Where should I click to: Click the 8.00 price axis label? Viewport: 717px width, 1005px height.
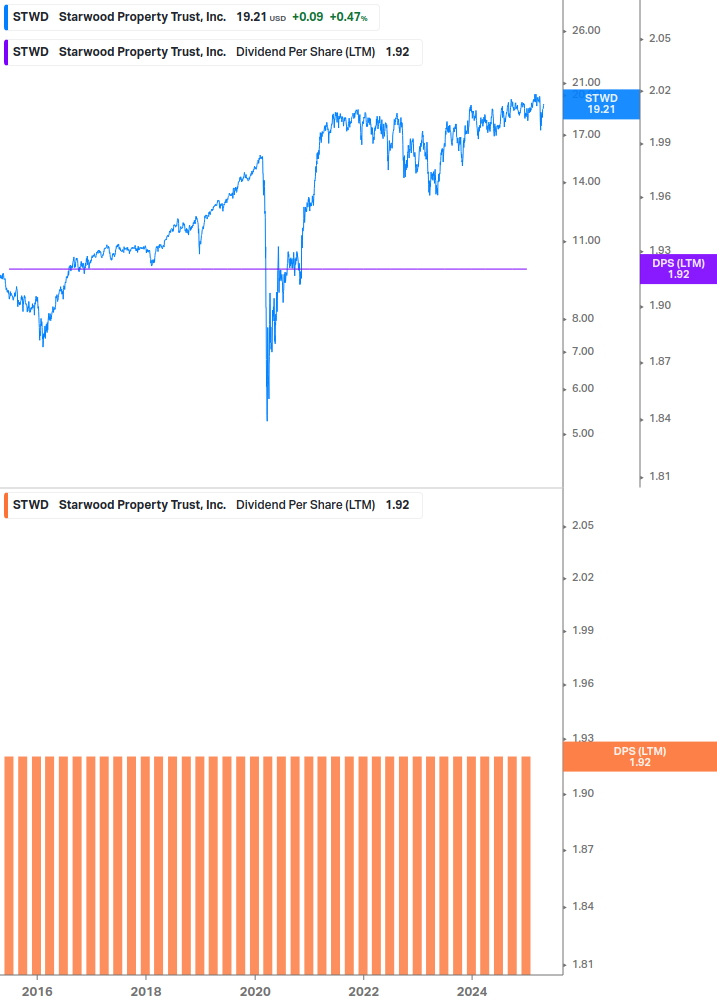point(583,319)
